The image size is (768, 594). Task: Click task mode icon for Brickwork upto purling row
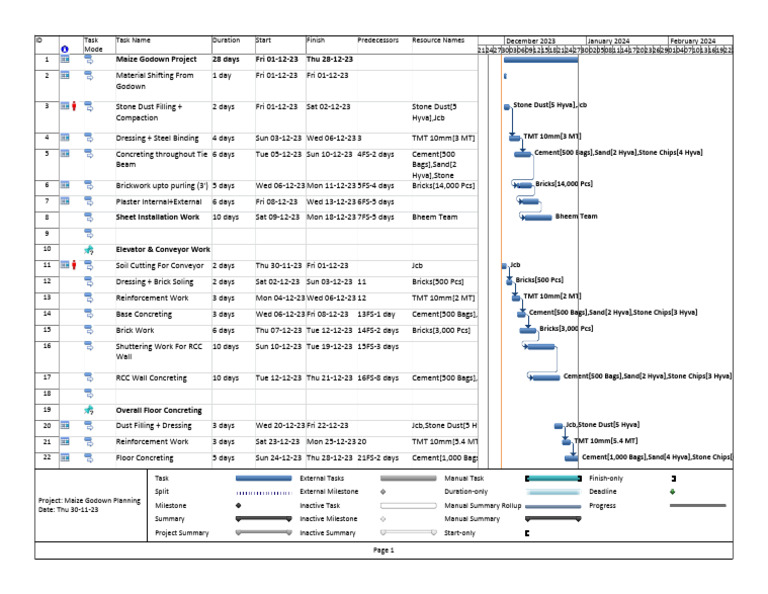[x=89, y=185]
